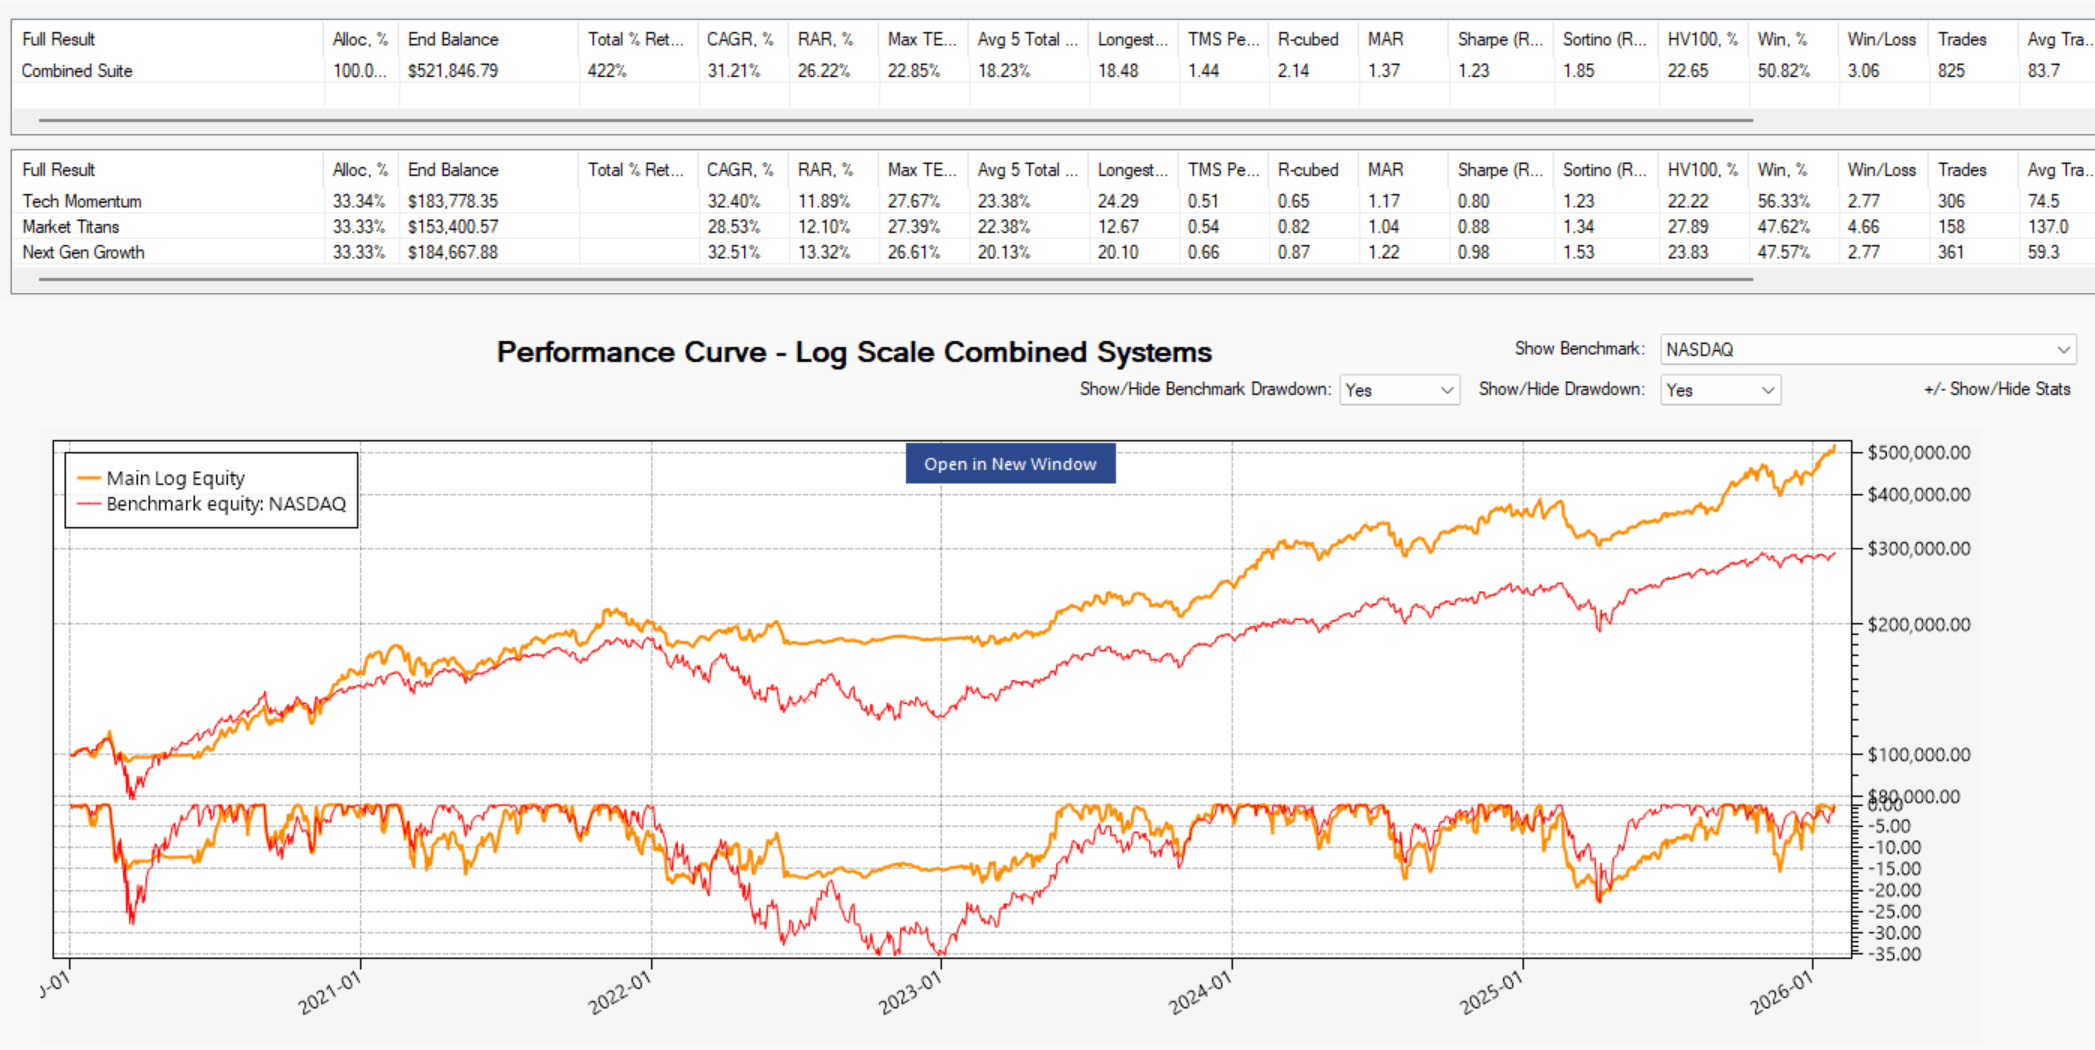Select the Market Titans system row

71,227
